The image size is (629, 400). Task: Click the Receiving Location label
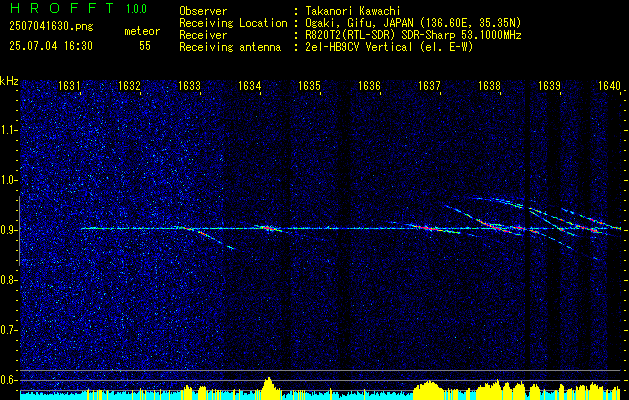coord(233,23)
